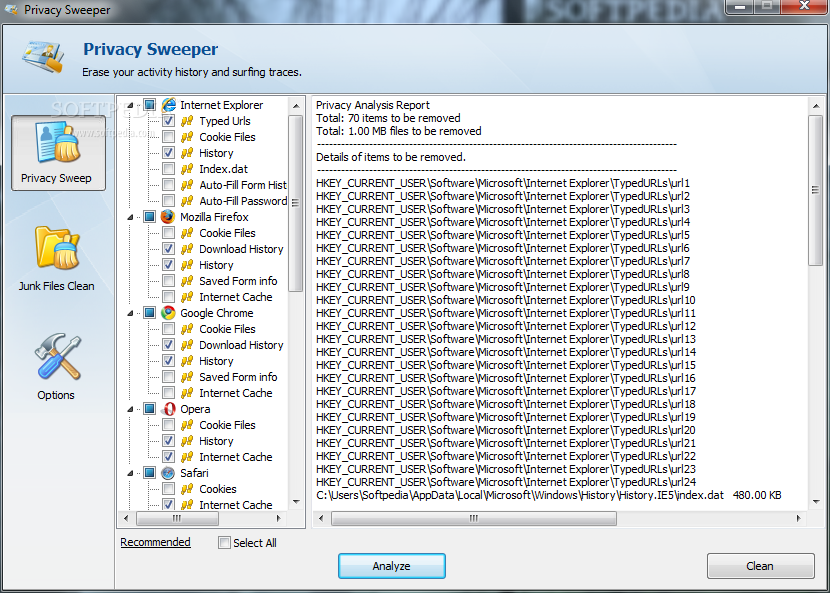Screen dimensions: 830x593
Task: Select the Google Chrome browser icon
Action: pyautogui.click(x=168, y=313)
